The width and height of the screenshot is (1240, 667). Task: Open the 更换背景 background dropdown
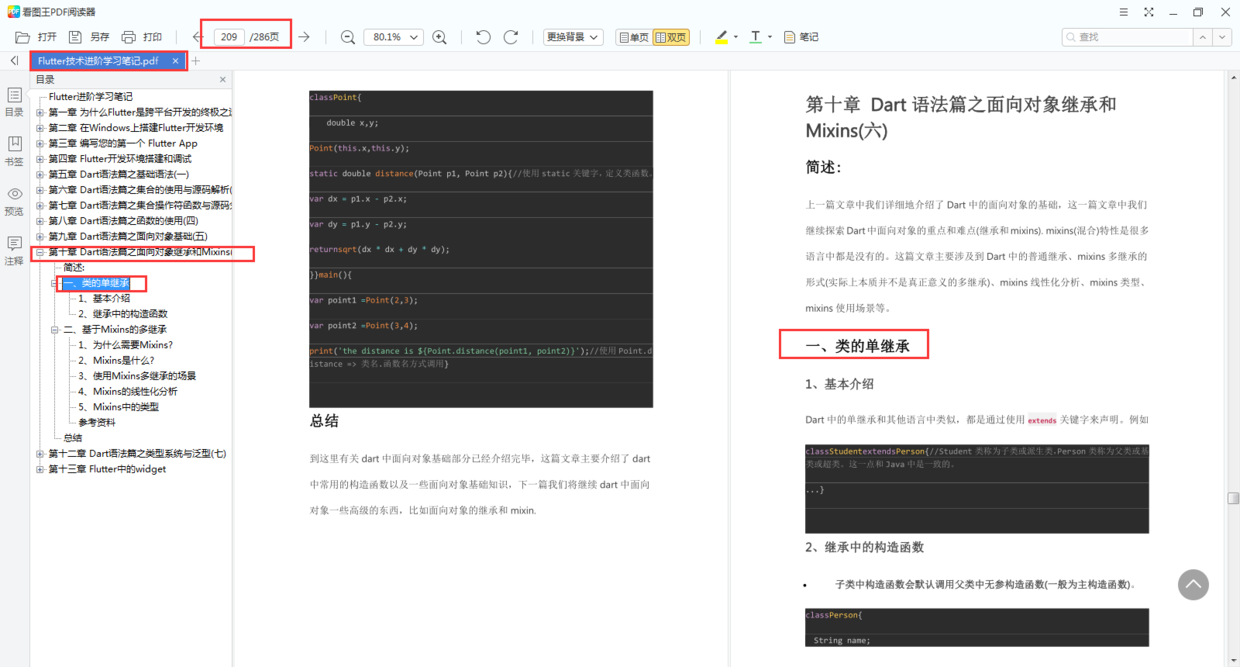[573, 37]
